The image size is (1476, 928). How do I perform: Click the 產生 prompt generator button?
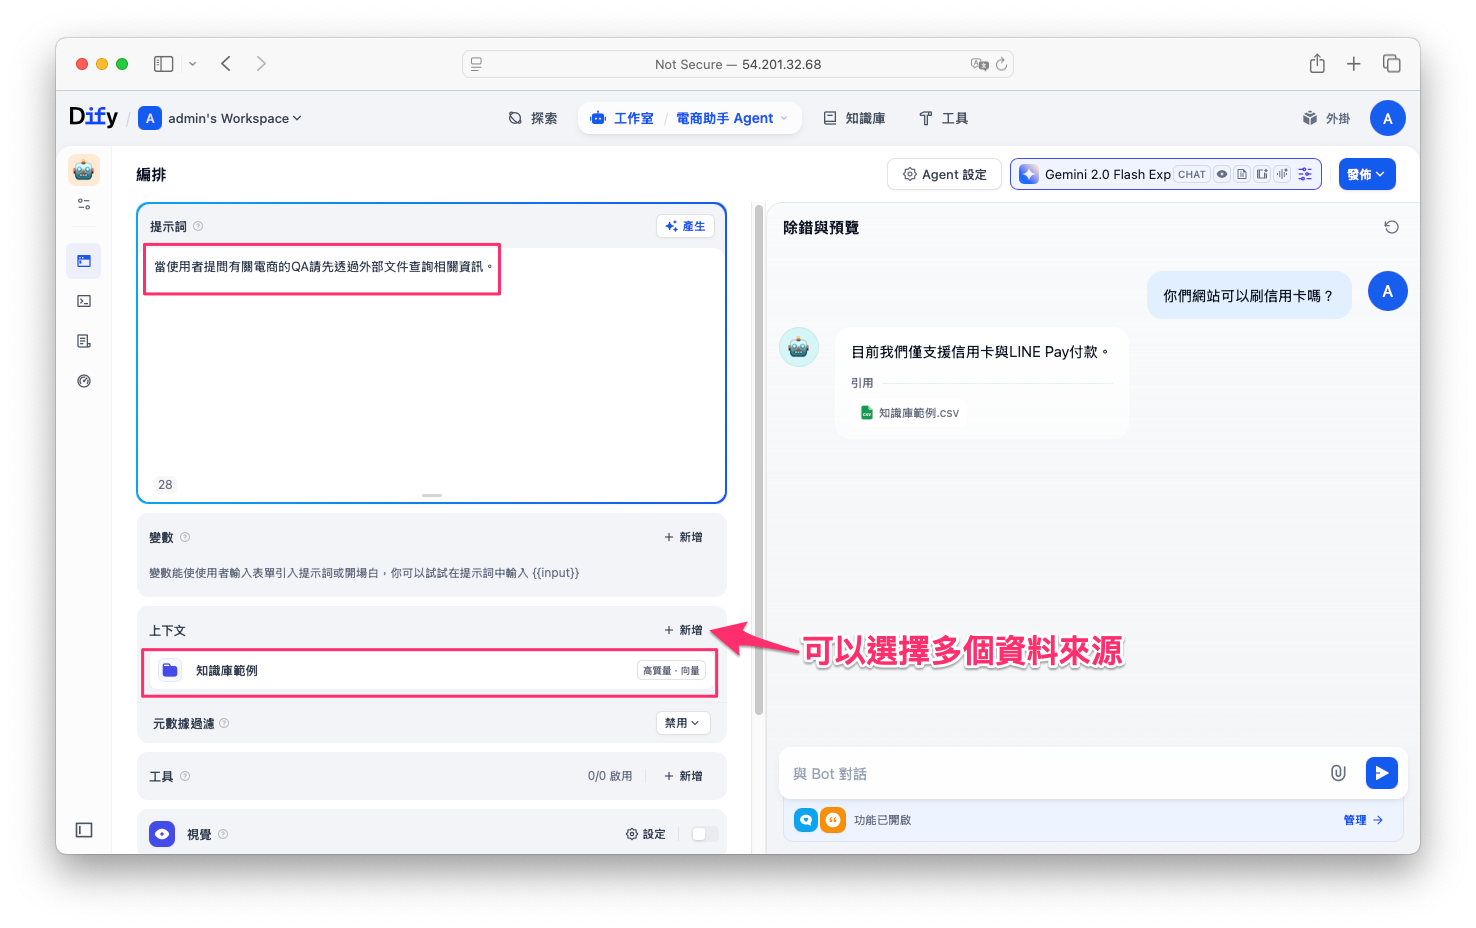(685, 226)
